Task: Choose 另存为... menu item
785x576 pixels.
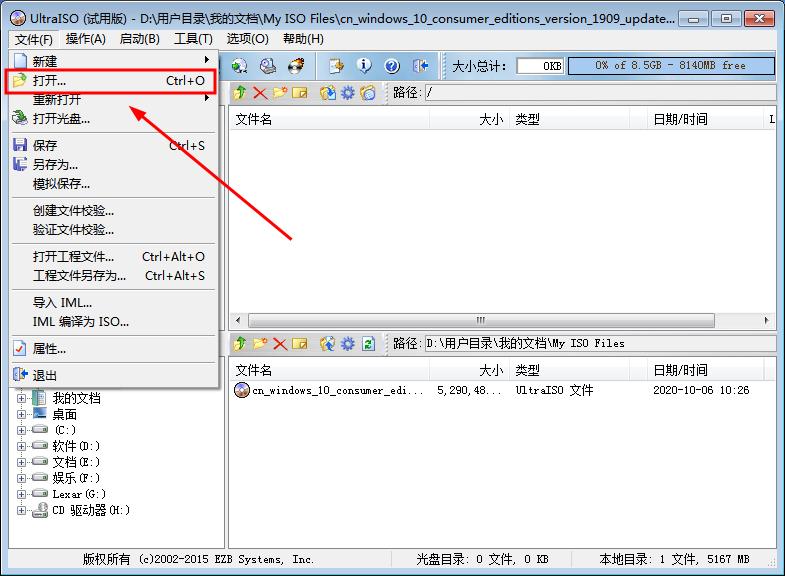Action: click(x=114, y=165)
